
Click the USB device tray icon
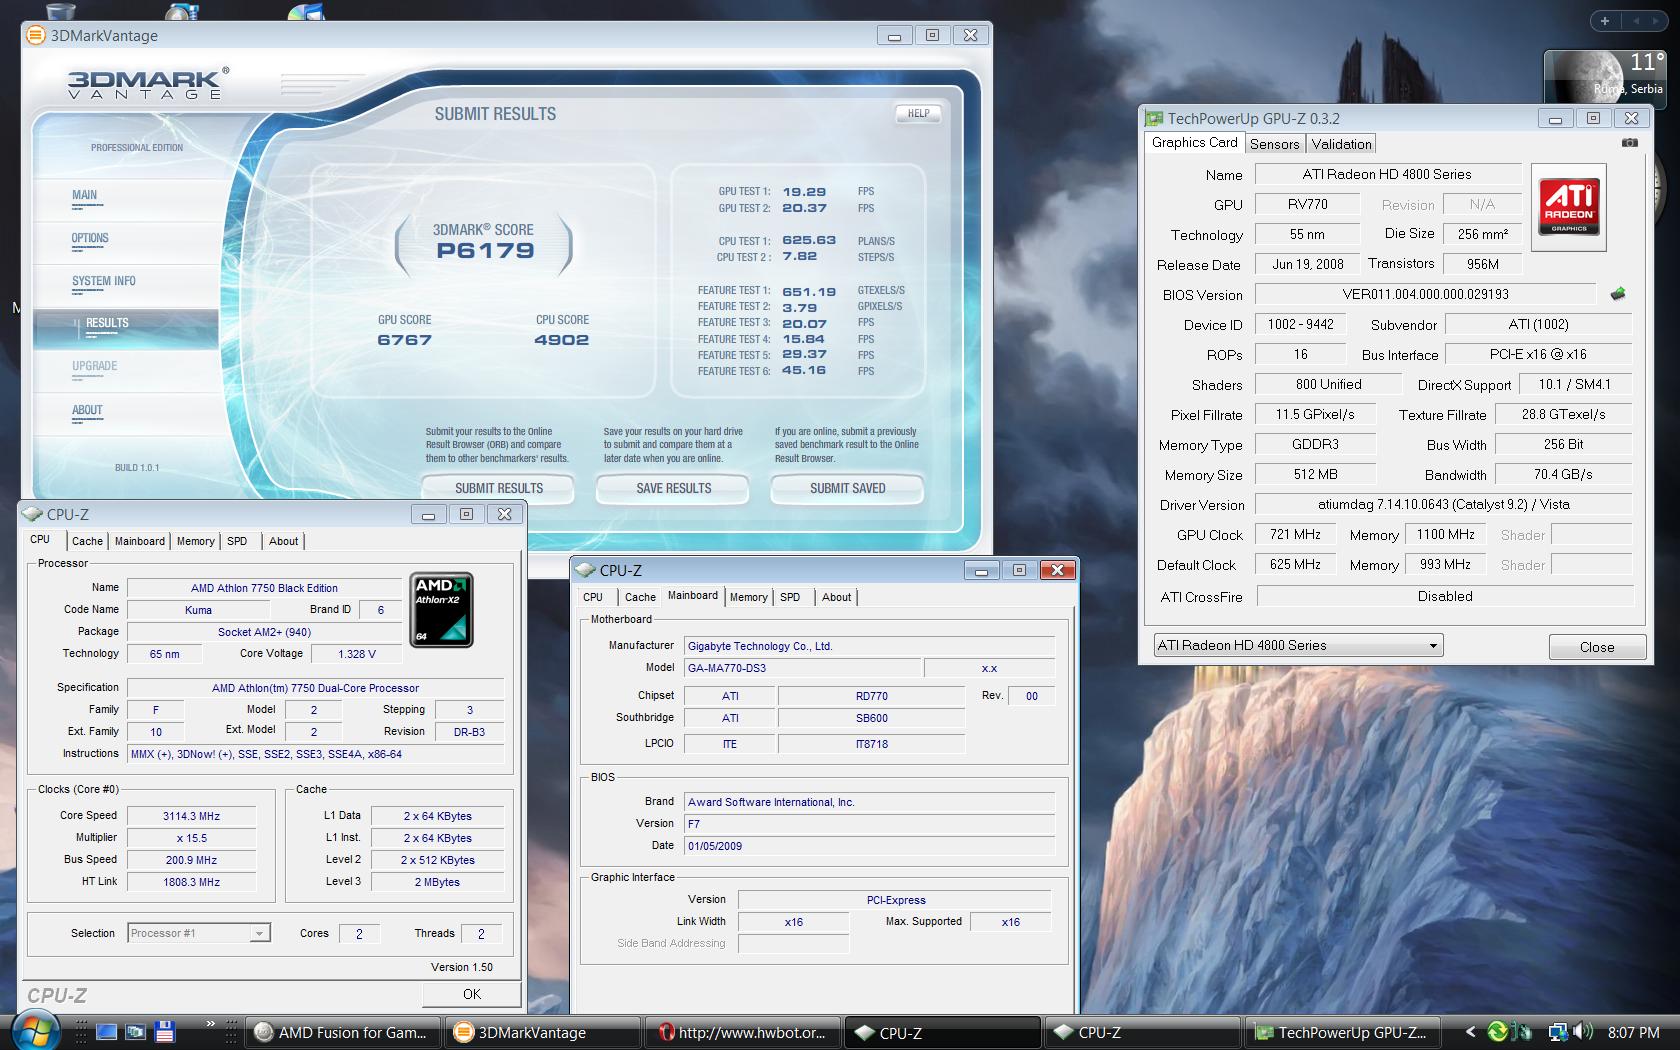pos(1523,1032)
